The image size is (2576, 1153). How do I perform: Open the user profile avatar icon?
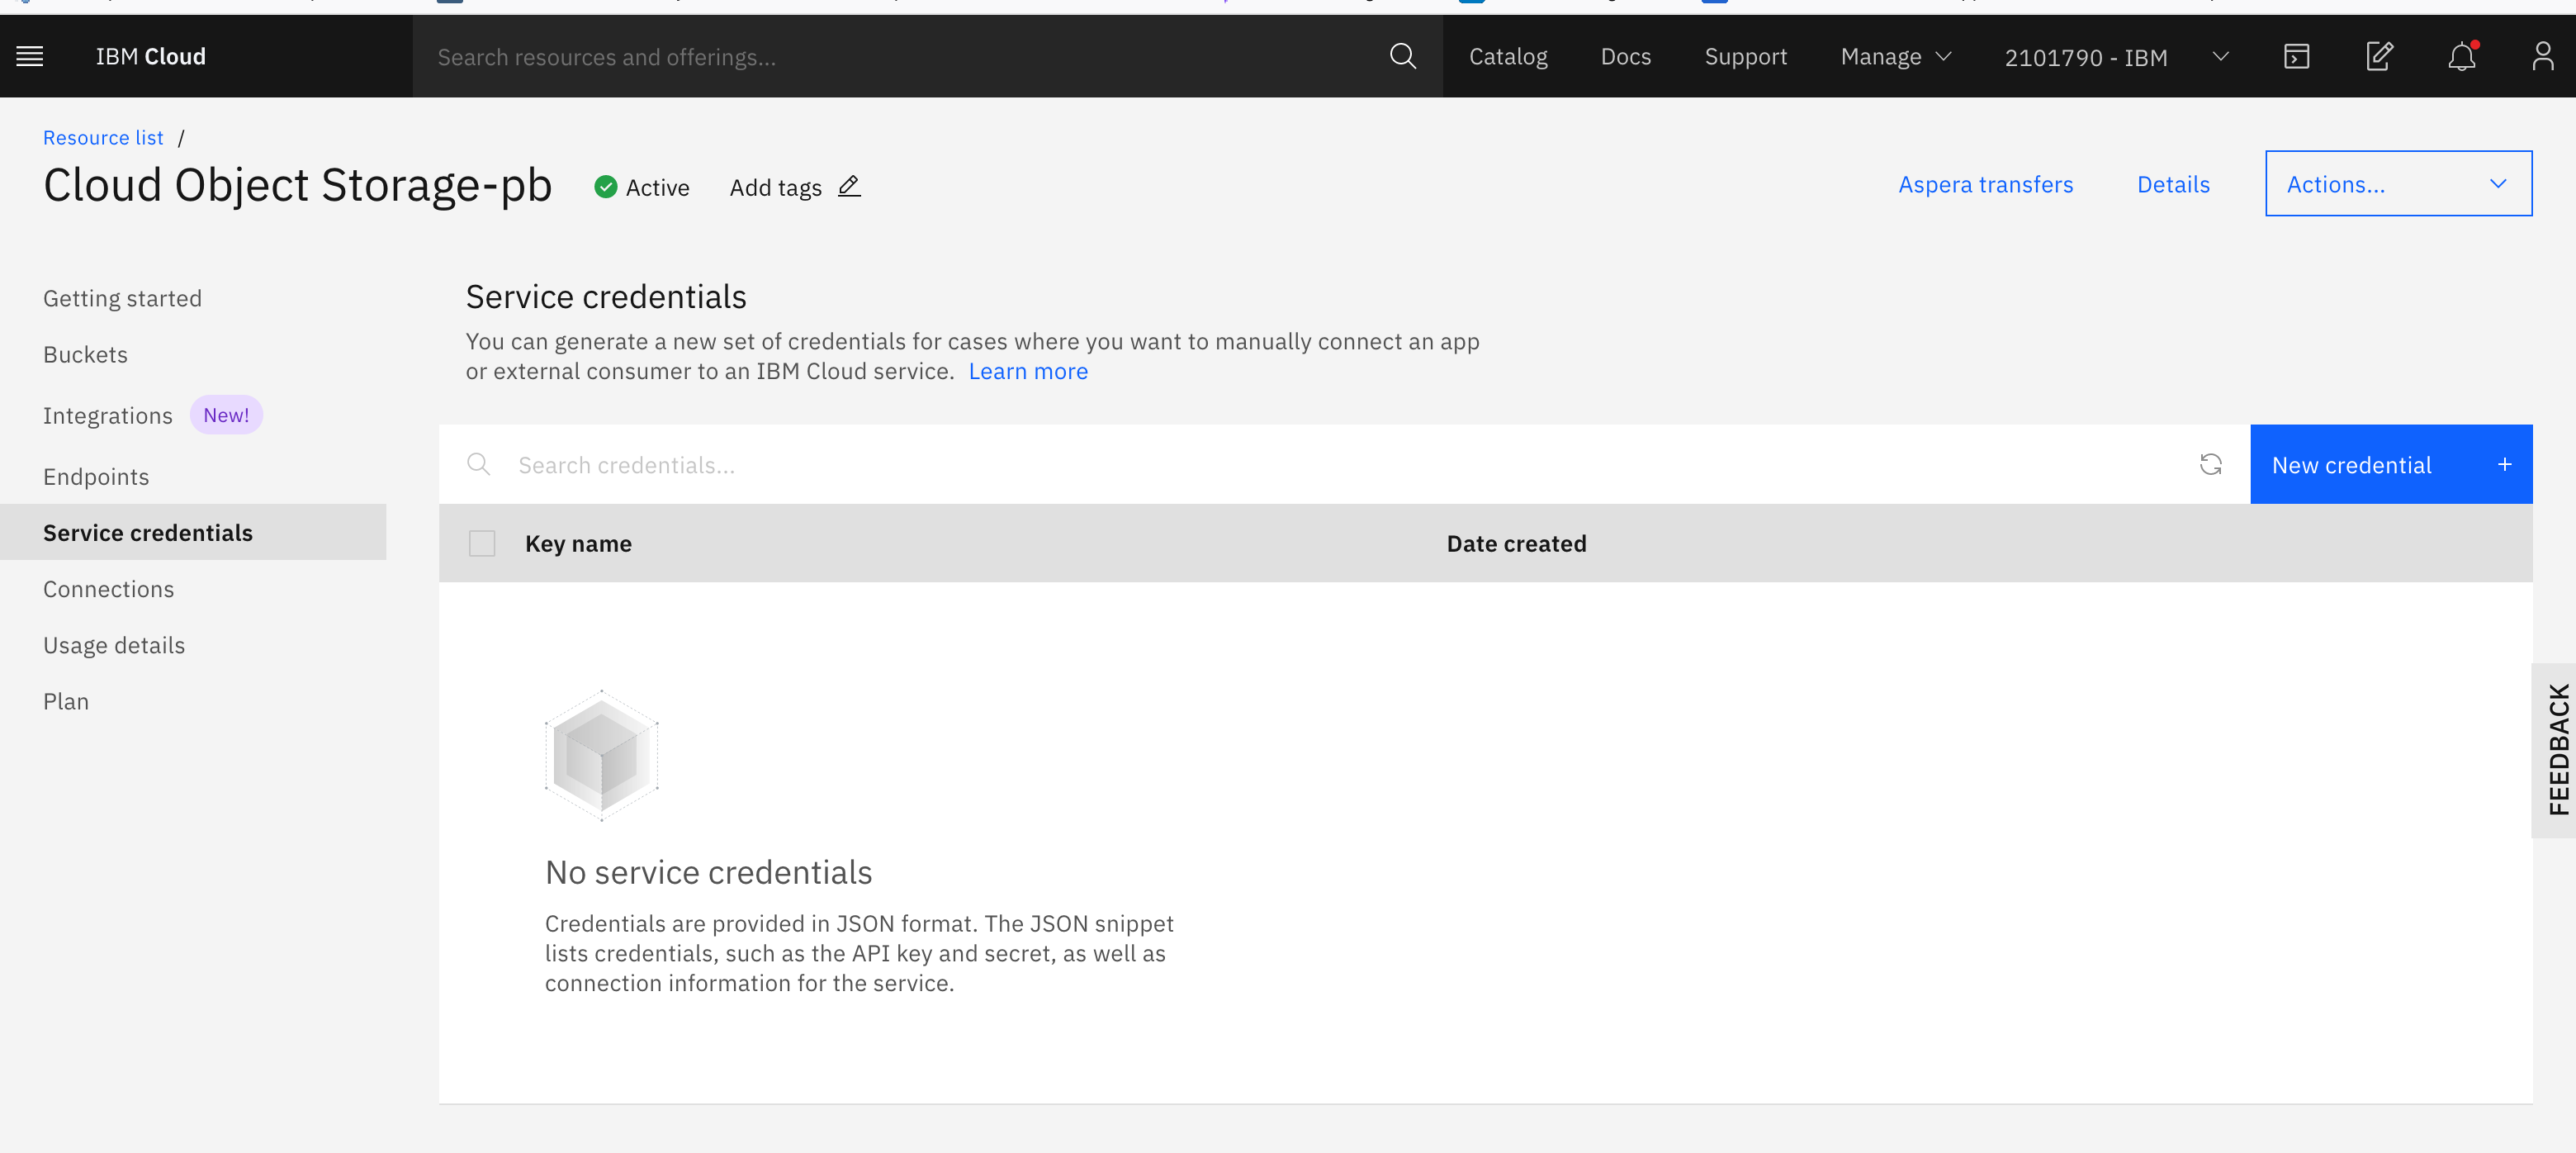coord(2542,56)
